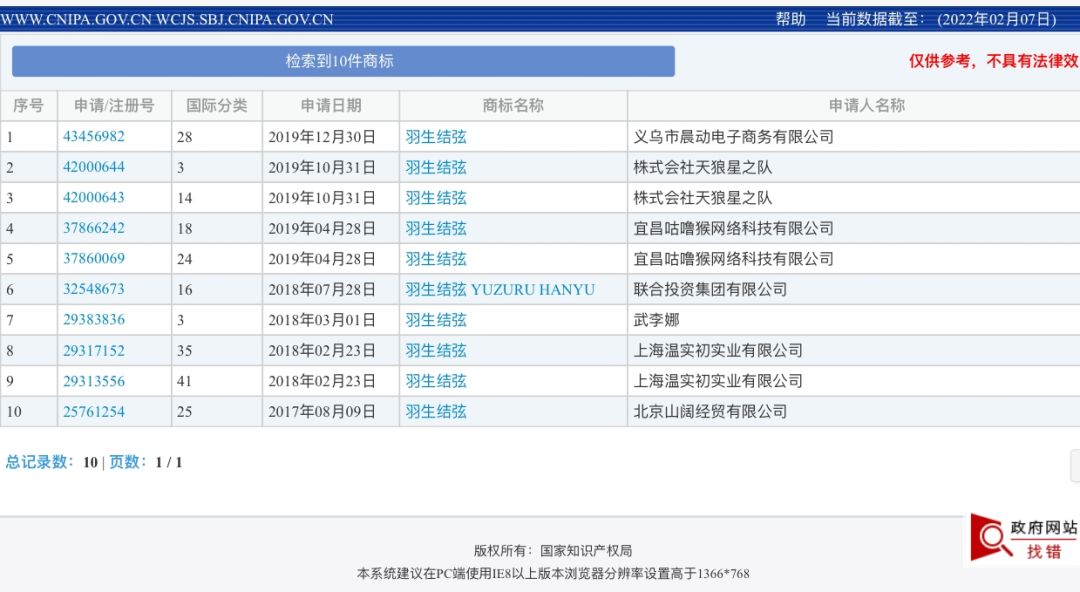The height and width of the screenshot is (592, 1080).
Task: Open registration number 32548673
Action: coord(94,289)
